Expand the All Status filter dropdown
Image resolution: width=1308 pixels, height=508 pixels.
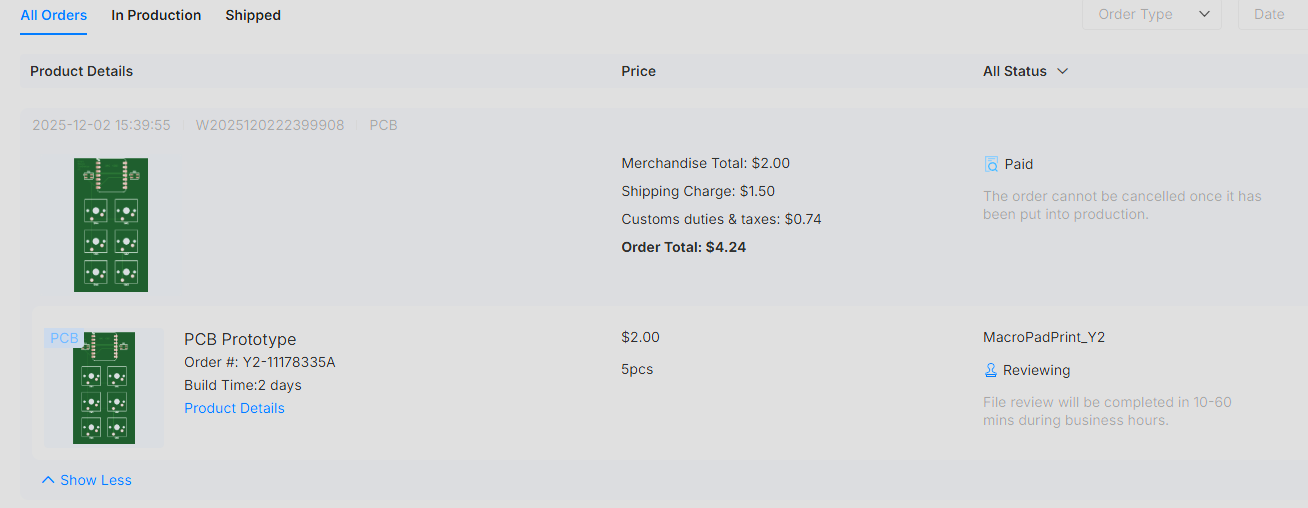click(1026, 71)
